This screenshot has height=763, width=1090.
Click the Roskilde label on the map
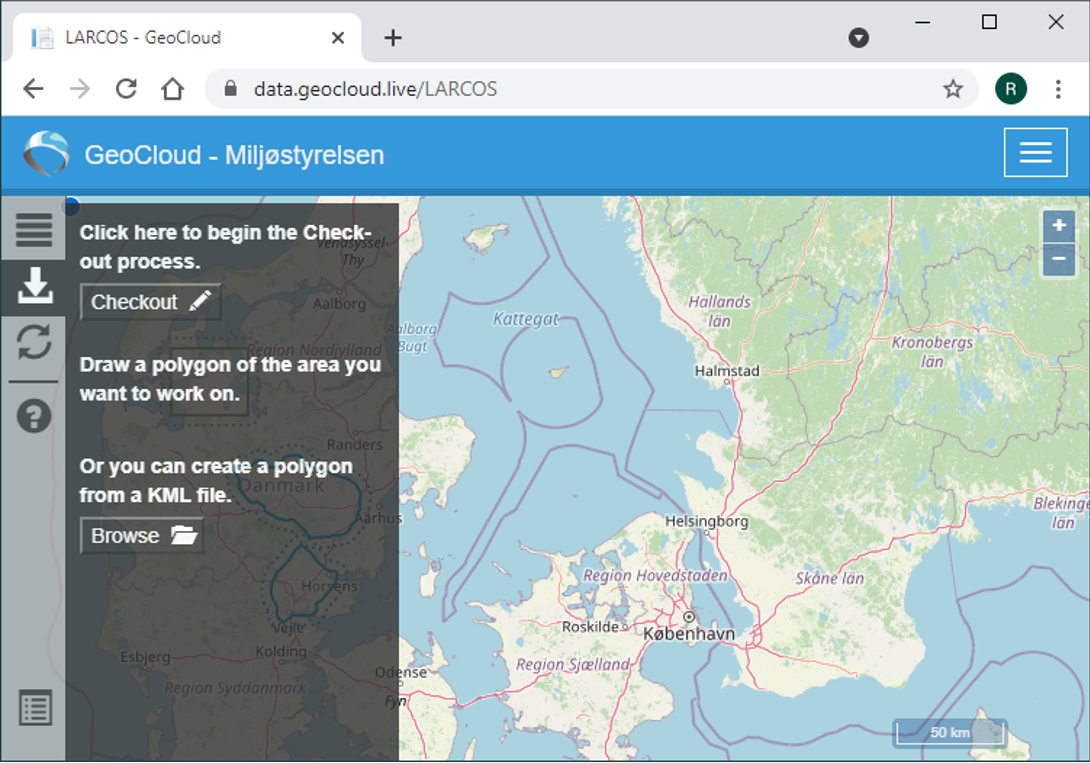click(590, 627)
